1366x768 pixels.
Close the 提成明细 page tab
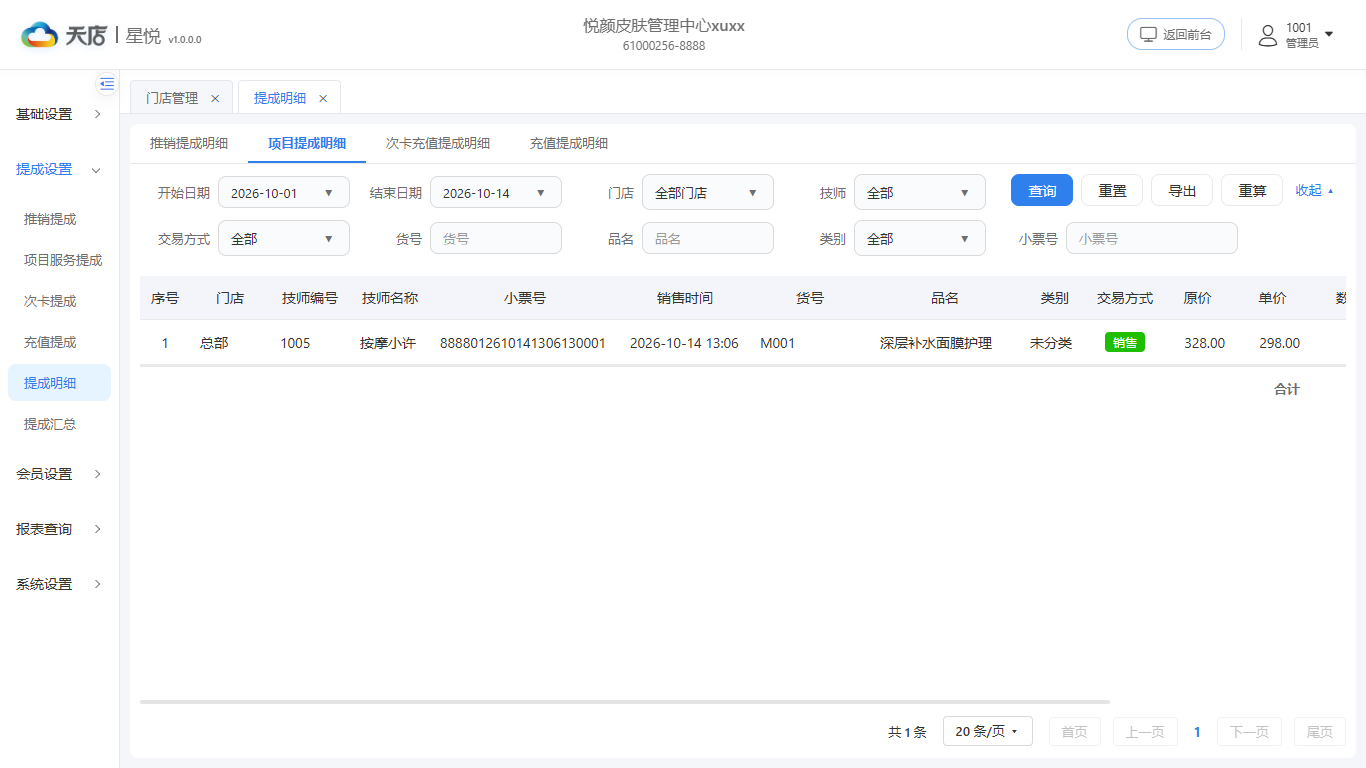[323, 98]
